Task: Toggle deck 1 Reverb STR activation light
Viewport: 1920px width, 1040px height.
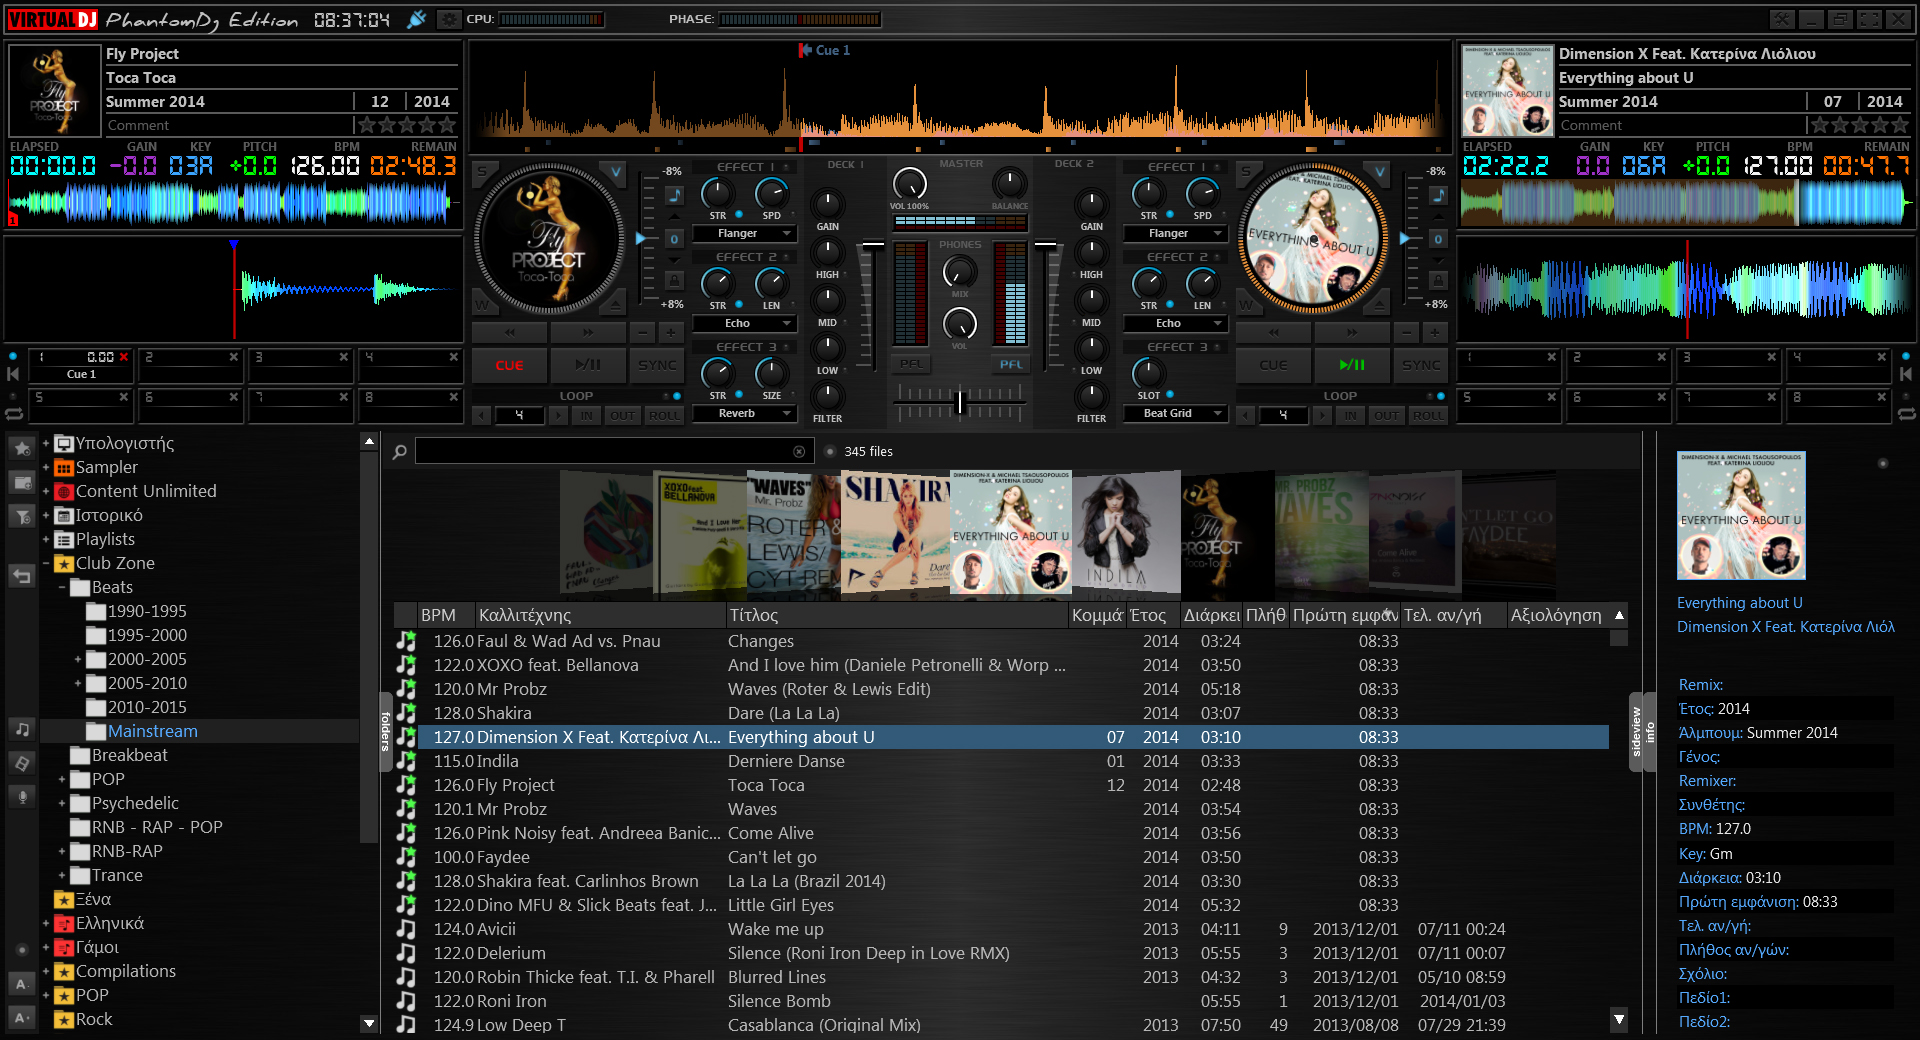Action: pos(739,395)
